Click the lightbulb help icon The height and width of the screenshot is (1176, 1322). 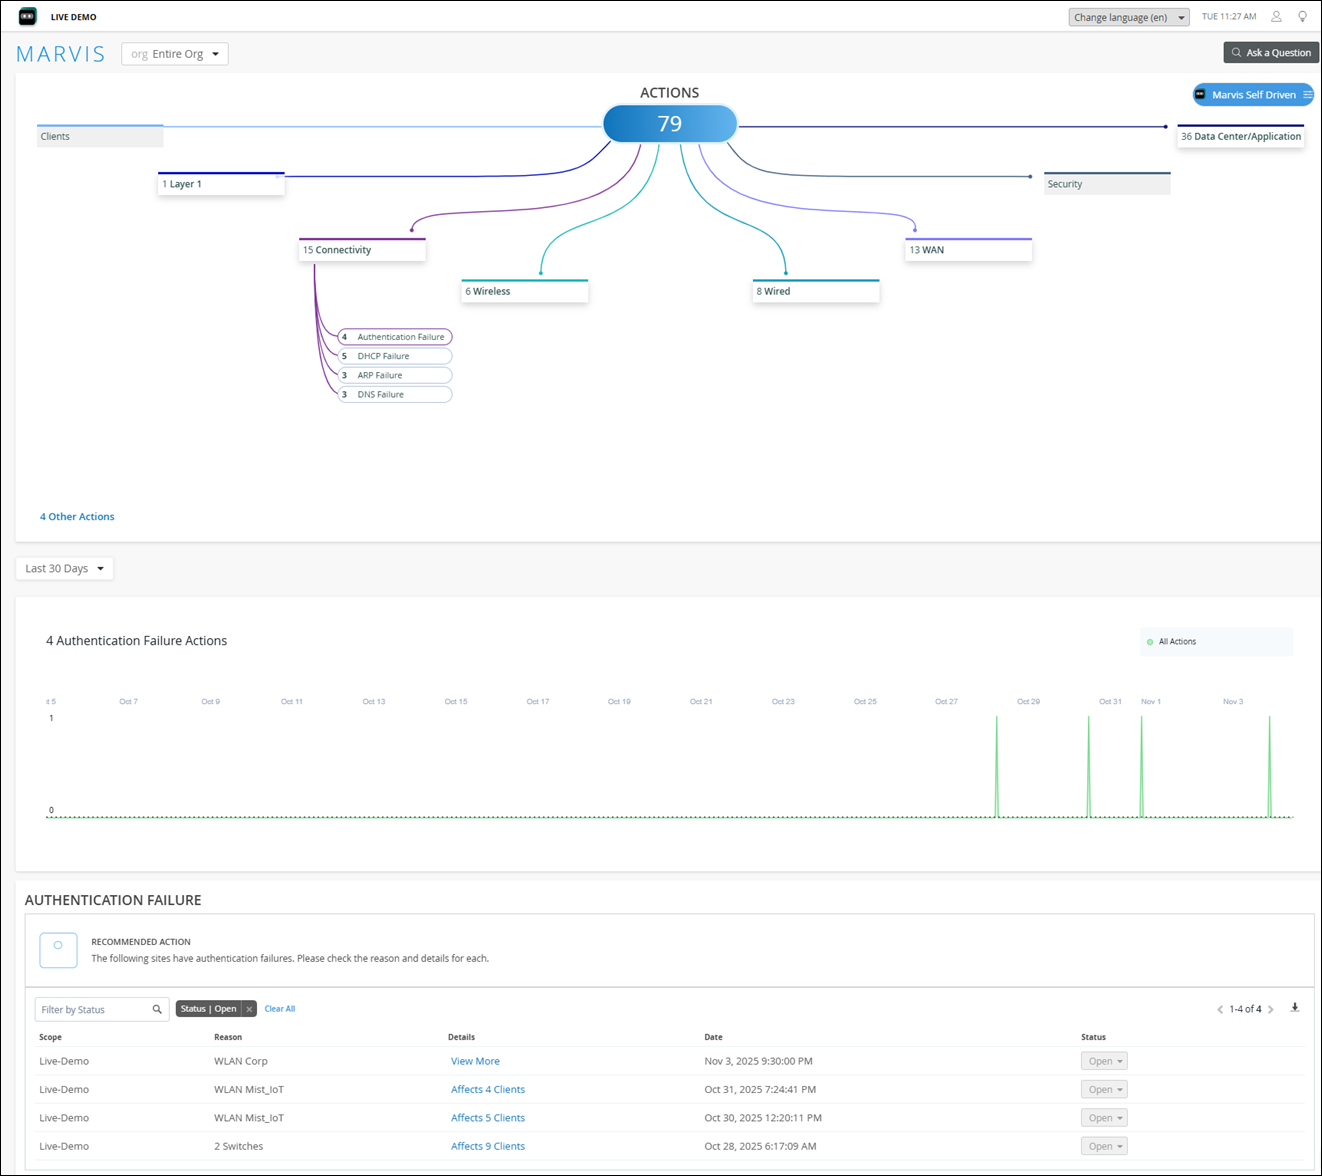click(x=1302, y=17)
